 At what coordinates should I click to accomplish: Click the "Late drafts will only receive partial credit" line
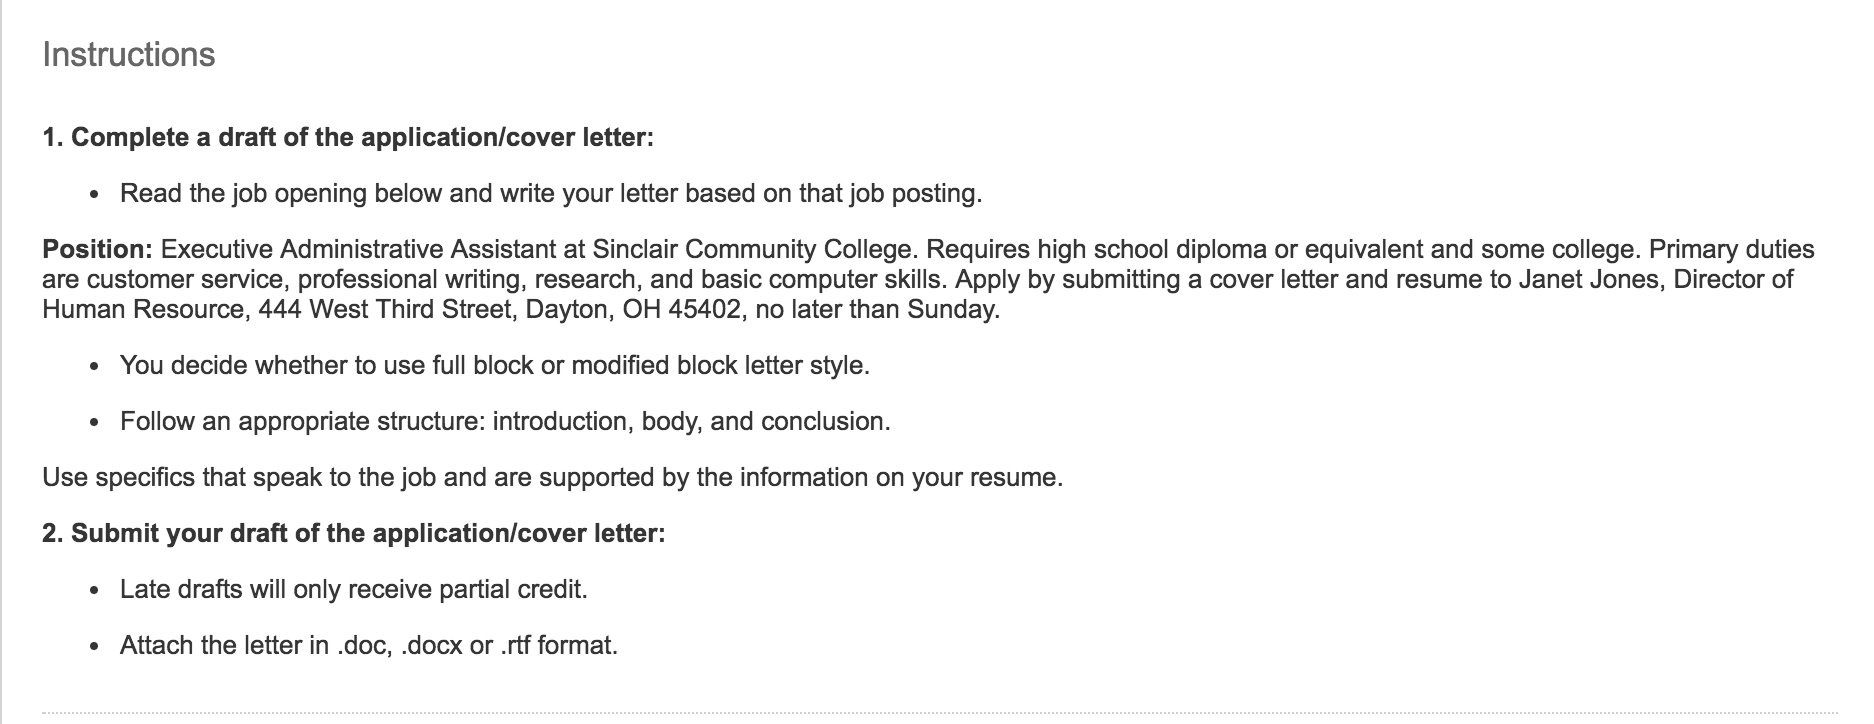(354, 589)
